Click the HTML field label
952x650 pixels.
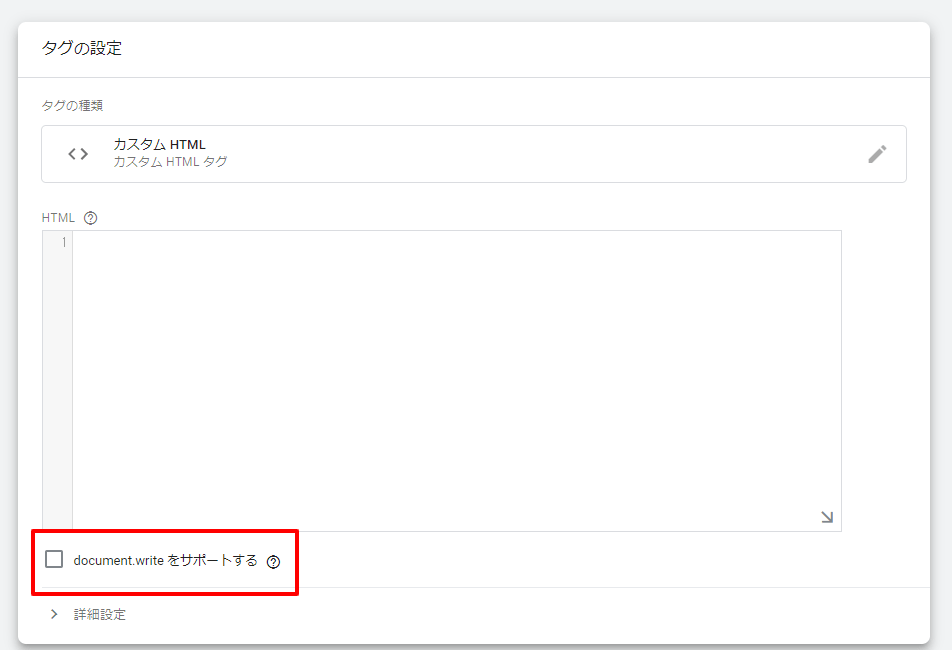[x=58, y=218]
